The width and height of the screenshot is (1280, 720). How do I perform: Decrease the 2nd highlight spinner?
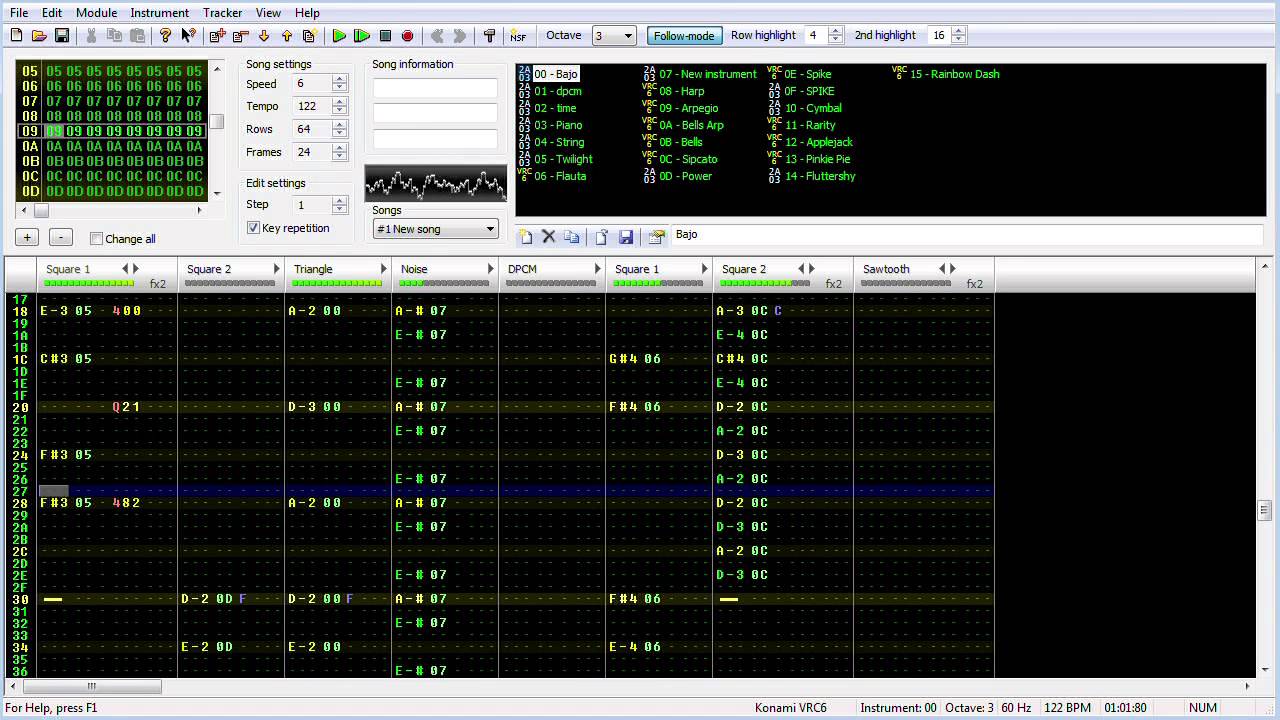959,40
